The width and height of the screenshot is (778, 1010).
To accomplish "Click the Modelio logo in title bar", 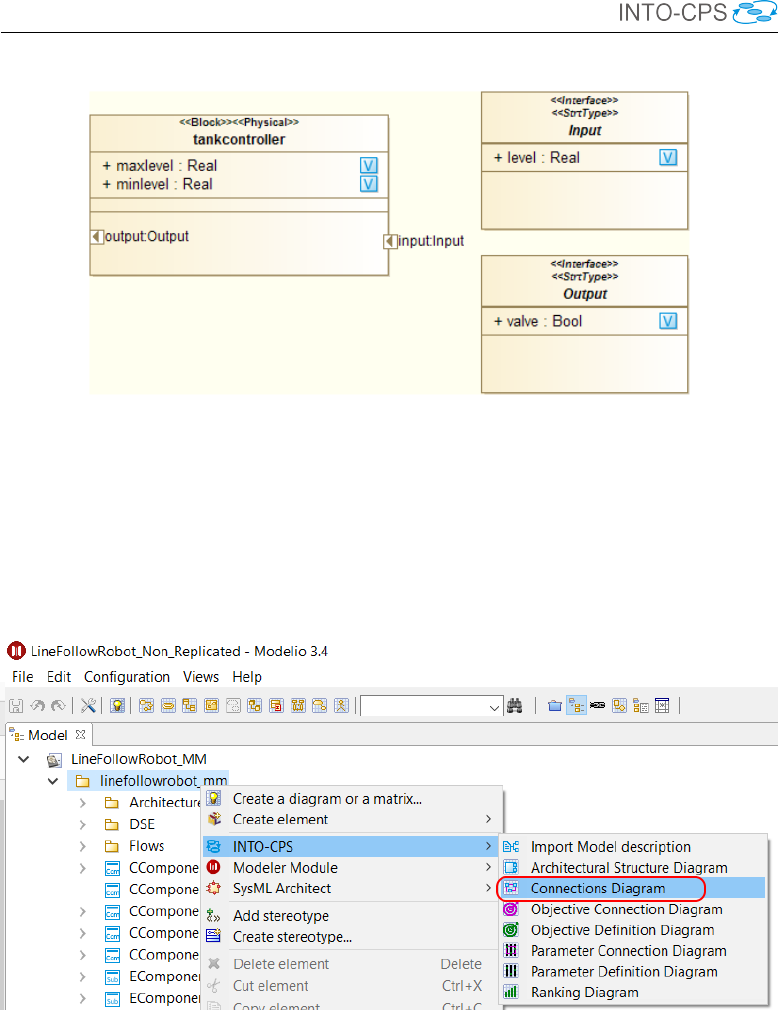I will click(16, 651).
